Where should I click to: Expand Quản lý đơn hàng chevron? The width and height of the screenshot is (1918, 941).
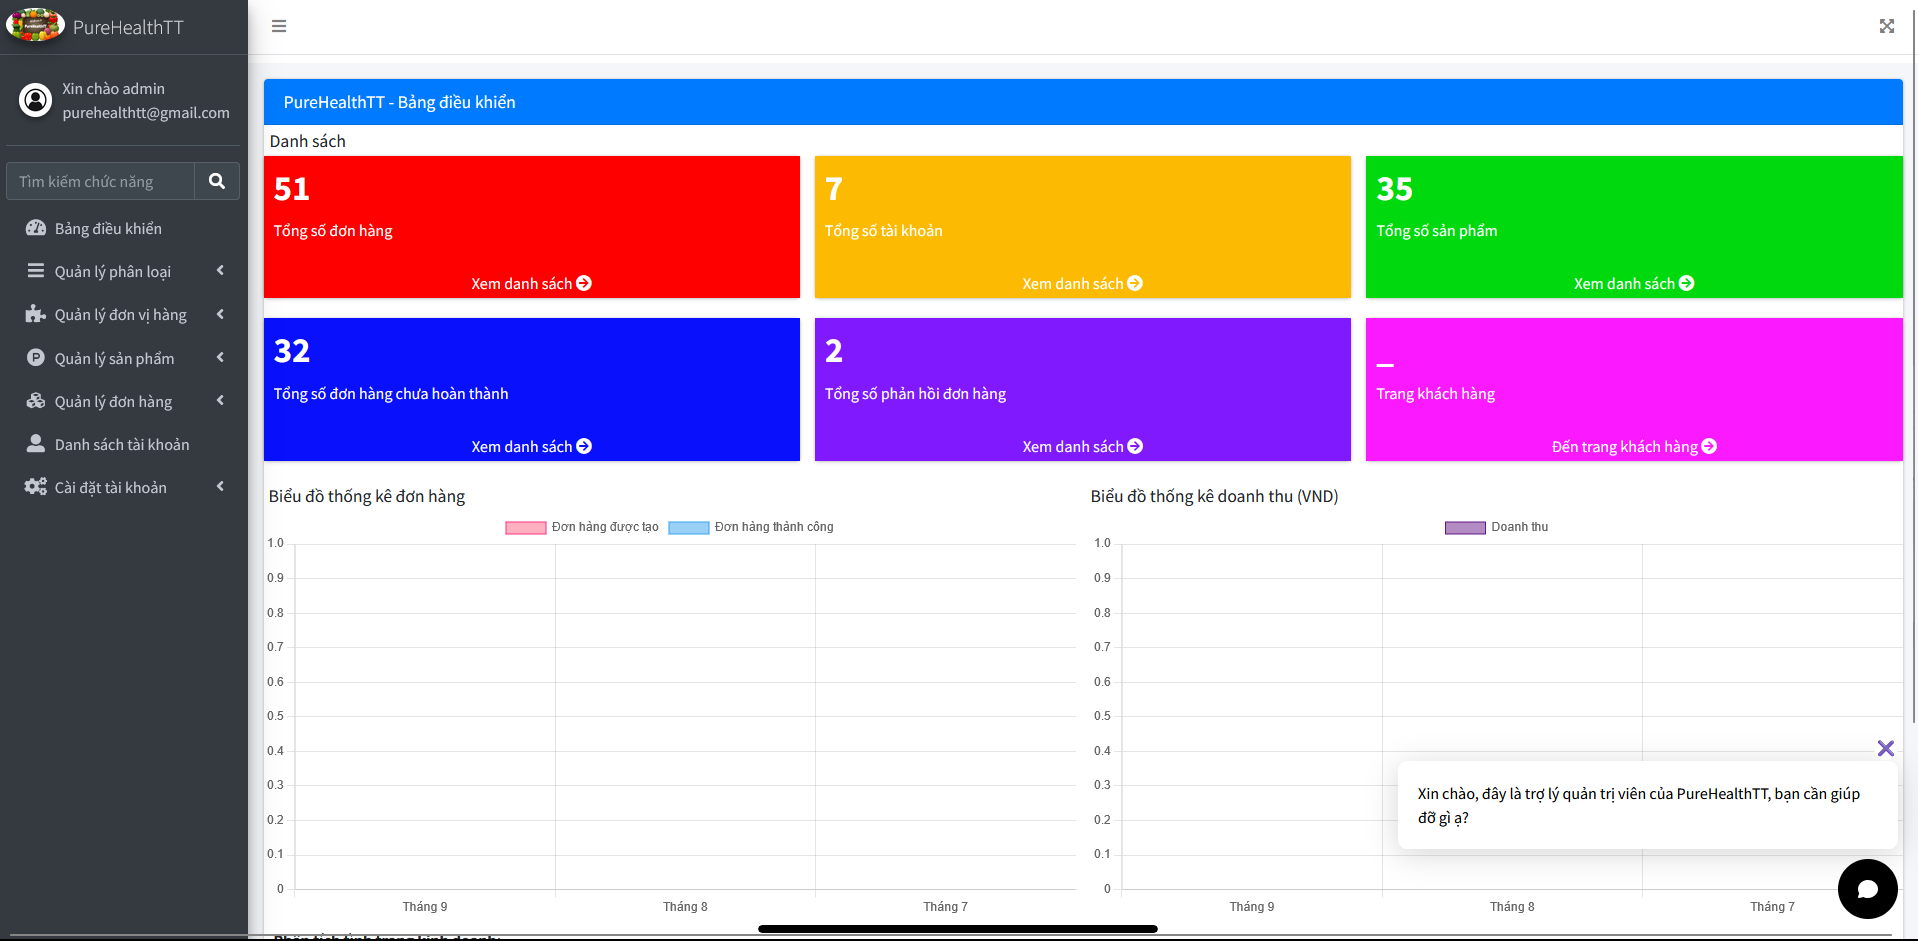click(220, 401)
